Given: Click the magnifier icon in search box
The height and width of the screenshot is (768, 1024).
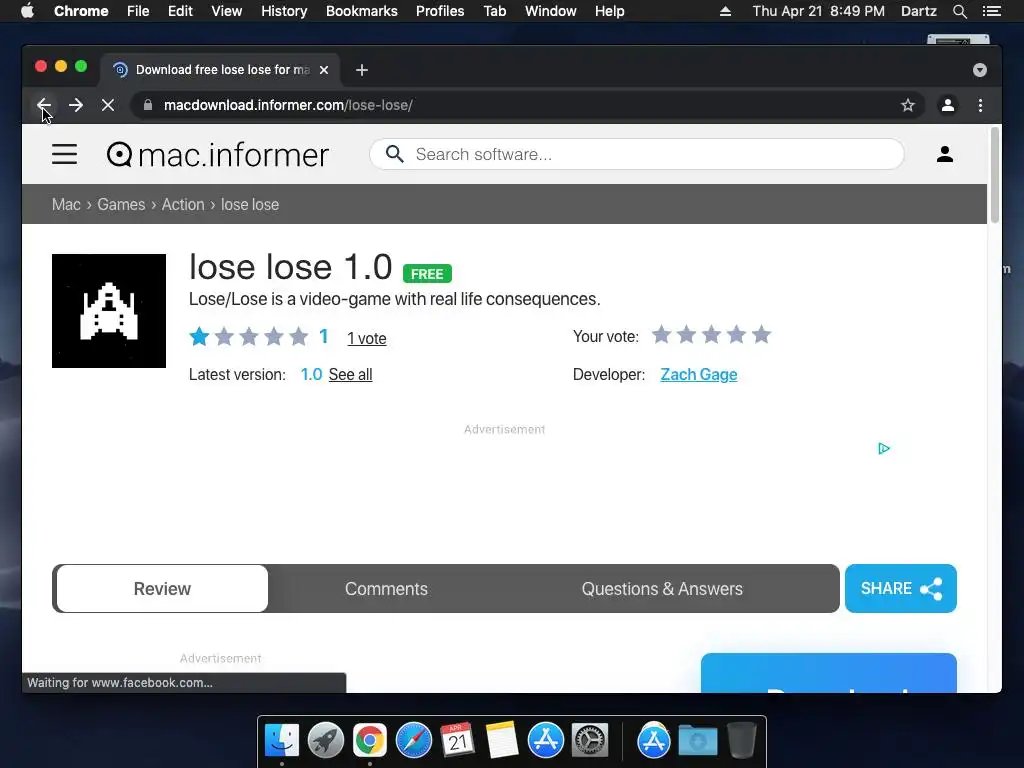Looking at the screenshot, I should coord(394,154).
